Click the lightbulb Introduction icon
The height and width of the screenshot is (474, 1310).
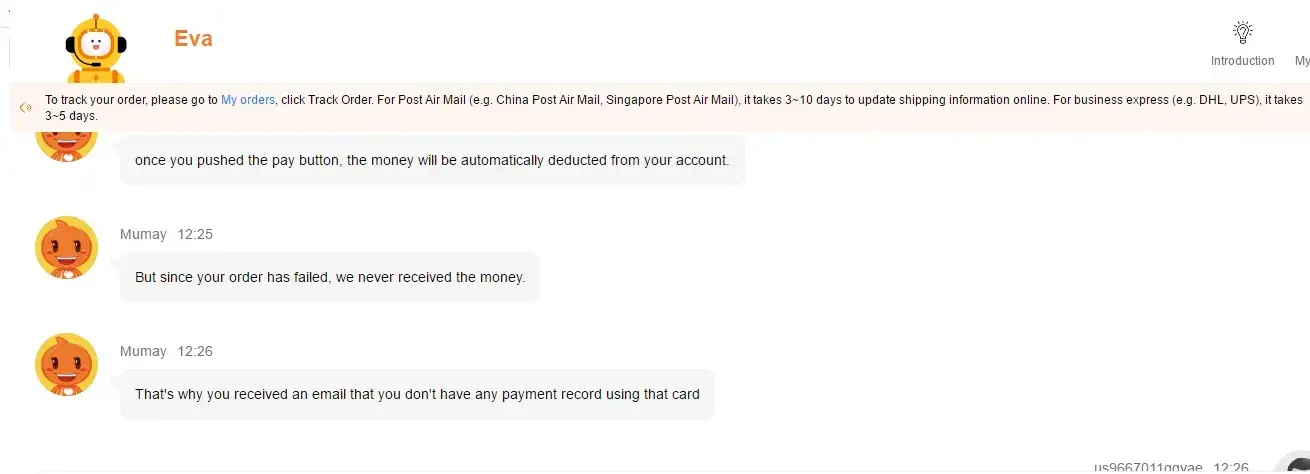click(x=1242, y=32)
